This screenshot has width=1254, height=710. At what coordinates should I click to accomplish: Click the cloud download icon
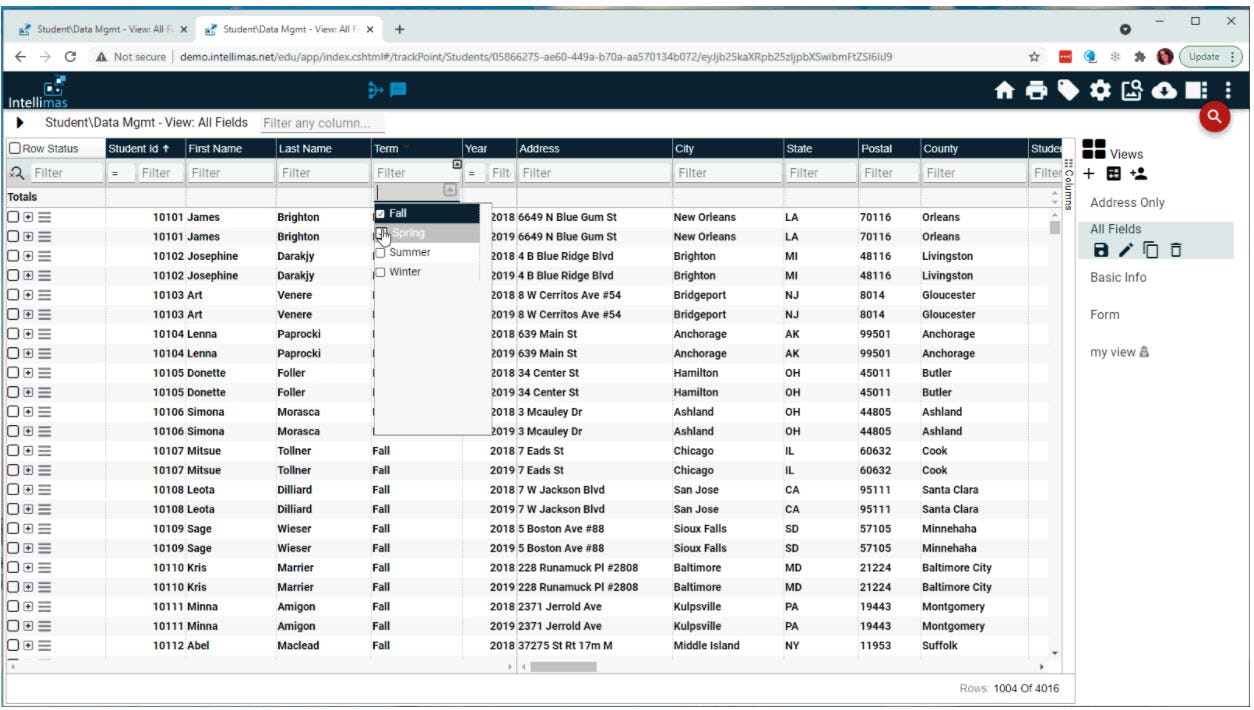tap(1164, 91)
